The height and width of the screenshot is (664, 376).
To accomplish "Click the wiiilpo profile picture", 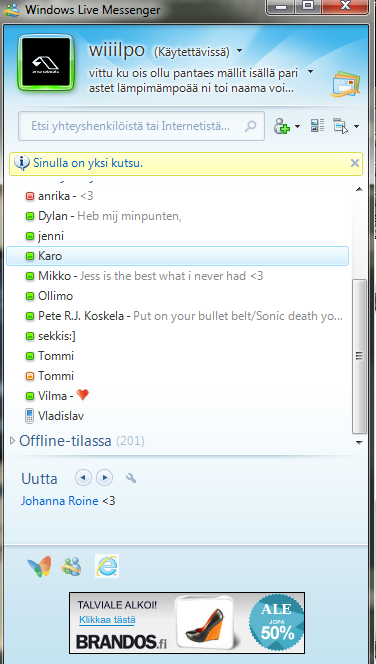I will [x=46, y=63].
